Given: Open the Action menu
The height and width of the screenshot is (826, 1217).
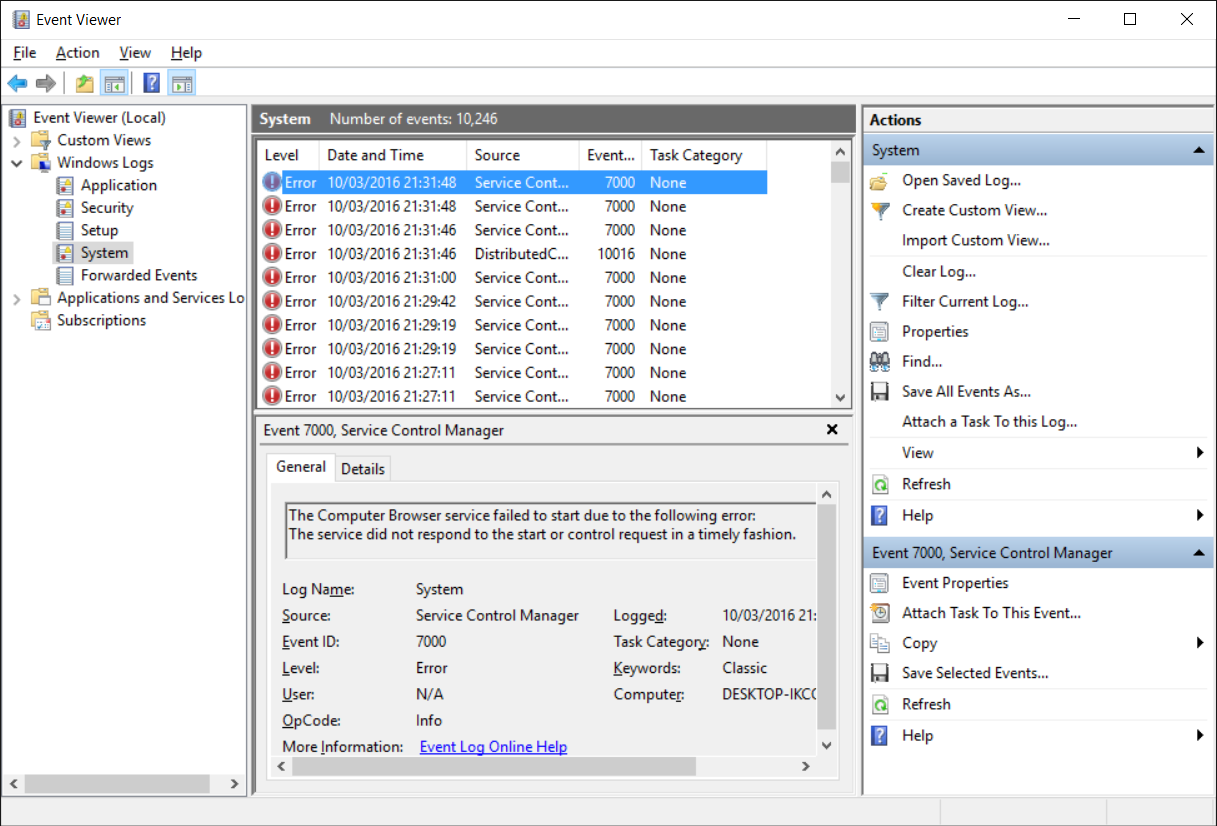Looking at the screenshot, I should click(x=77, y=53).
